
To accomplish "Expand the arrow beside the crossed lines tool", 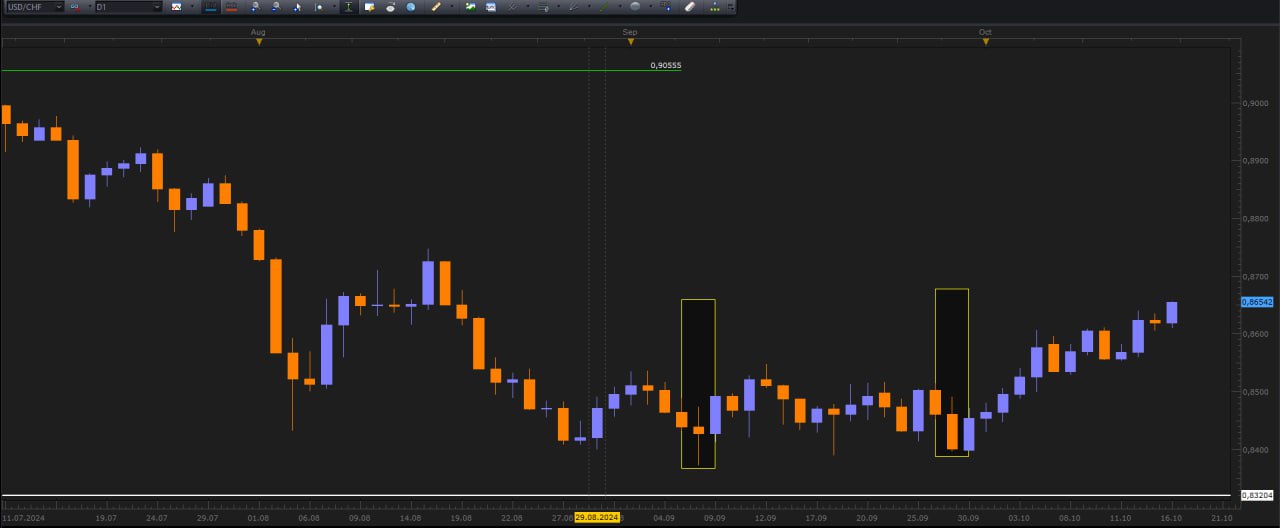I will coord(528,6).
